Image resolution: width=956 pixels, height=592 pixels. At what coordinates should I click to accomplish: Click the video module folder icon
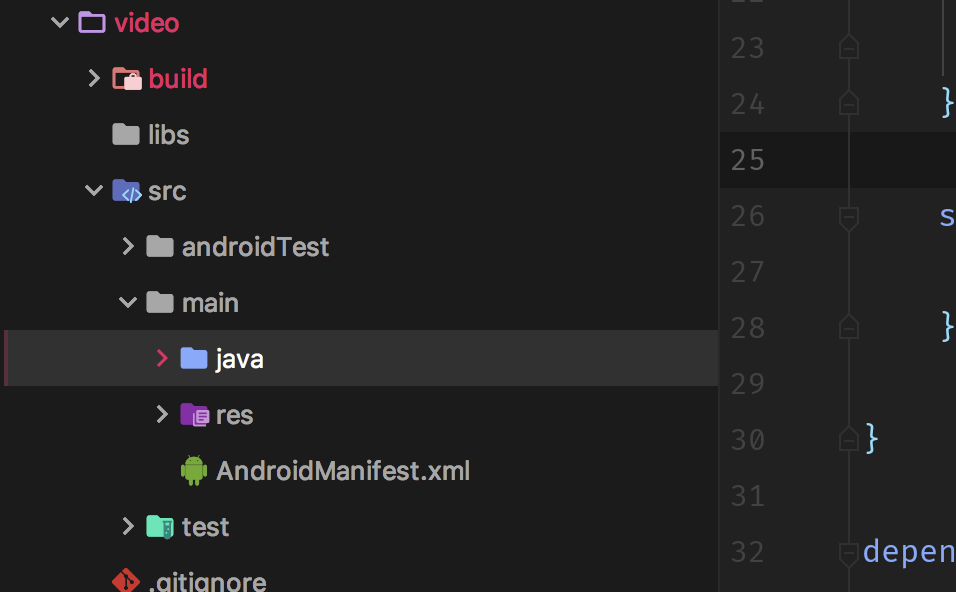pos(92,23)
